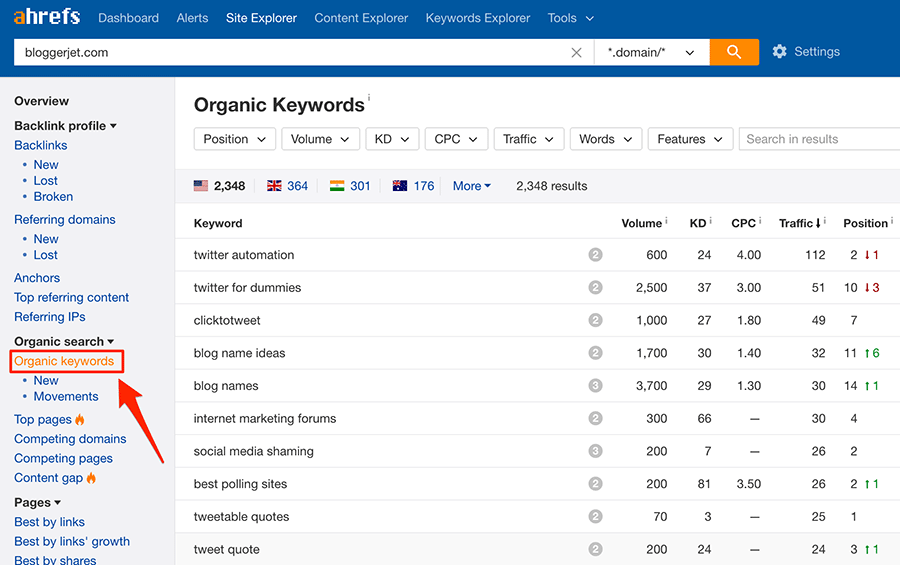900x565 pixels.
Task: Open the *.domain/* mode dropdown
Action: (651, 53)
